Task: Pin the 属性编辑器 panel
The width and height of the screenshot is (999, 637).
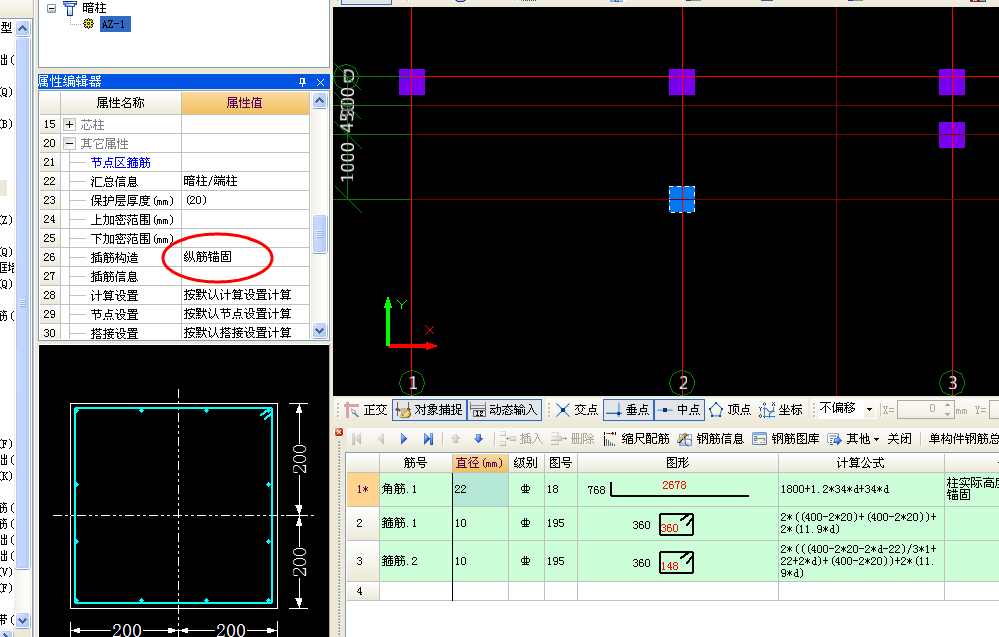Action: click(302, 82)
